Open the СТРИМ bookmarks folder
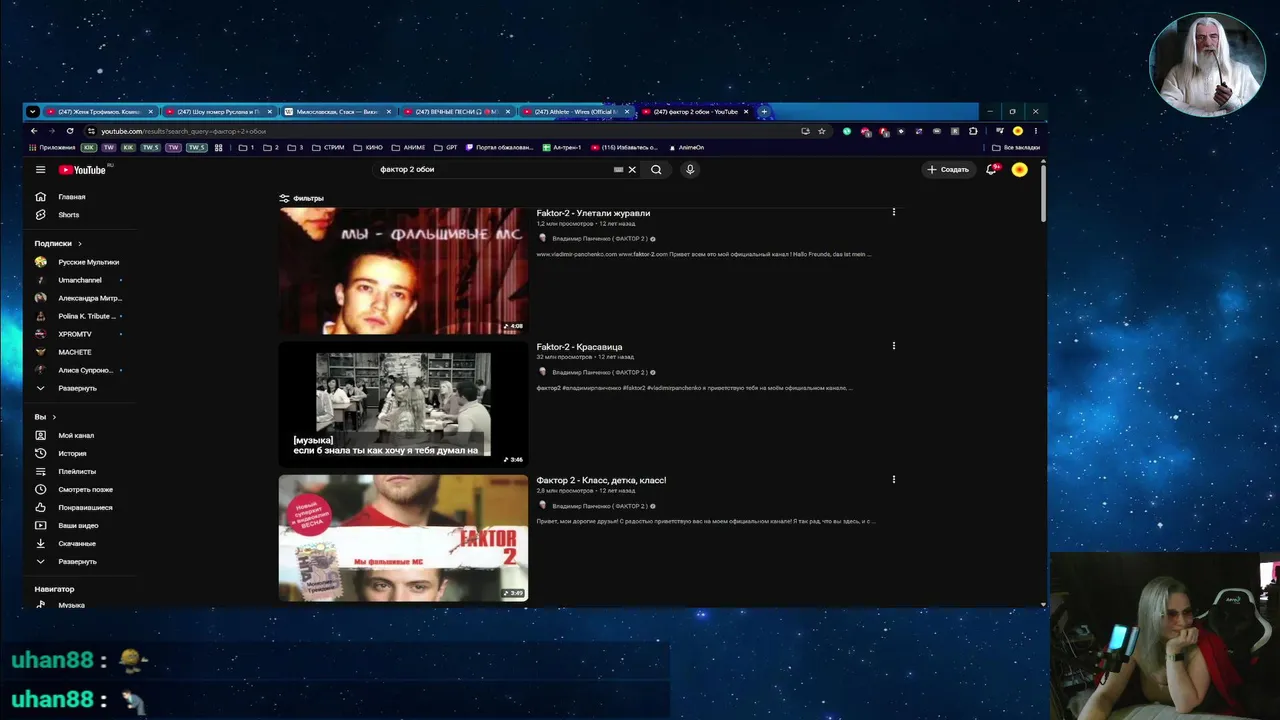1280x720 pixels. pyautogui.click(x=328, y=148)
